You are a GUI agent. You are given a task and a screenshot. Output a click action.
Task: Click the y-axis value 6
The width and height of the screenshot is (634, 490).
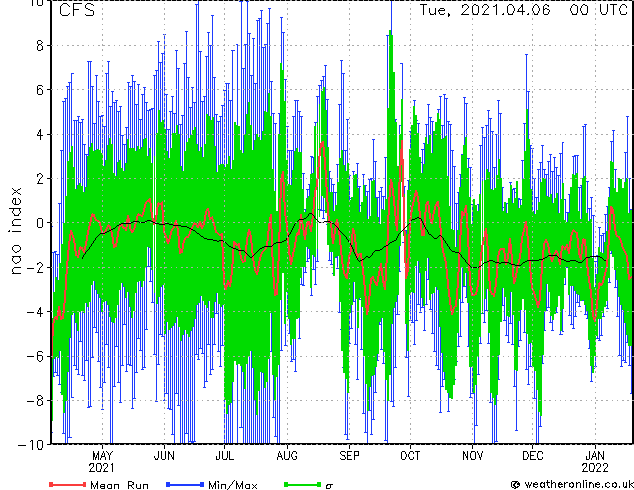[40, 90]
